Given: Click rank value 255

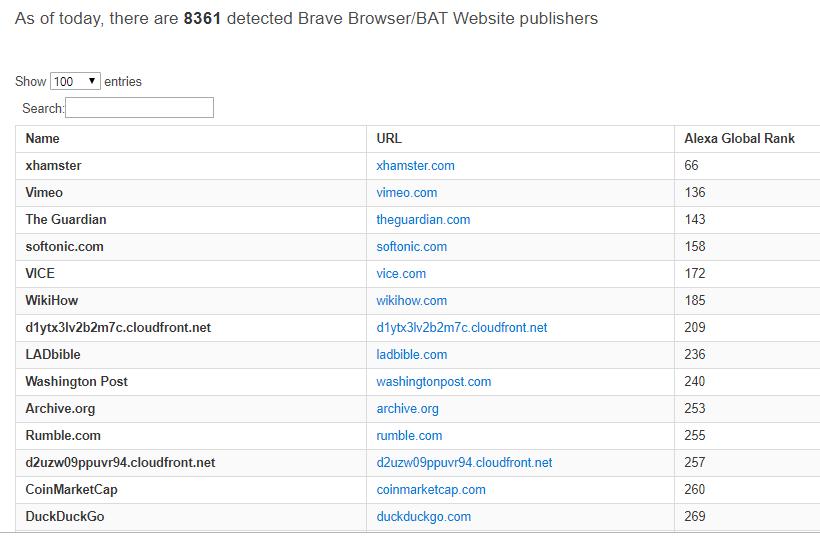Looking at the screenshot, I should coord(695,436).
